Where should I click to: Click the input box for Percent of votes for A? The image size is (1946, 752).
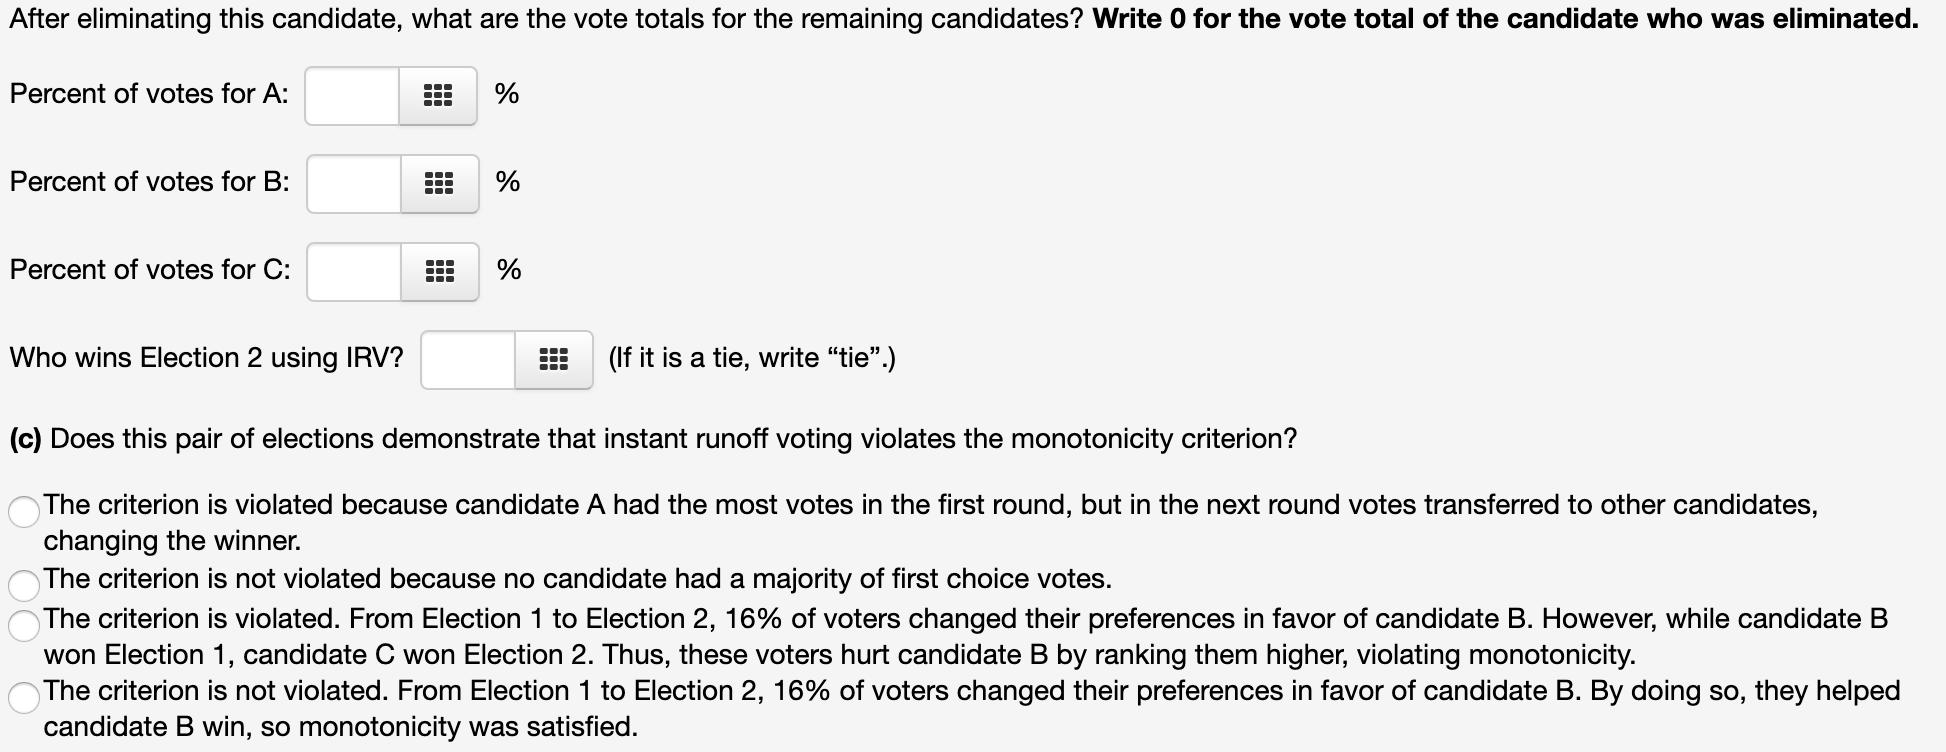[352, 95]
